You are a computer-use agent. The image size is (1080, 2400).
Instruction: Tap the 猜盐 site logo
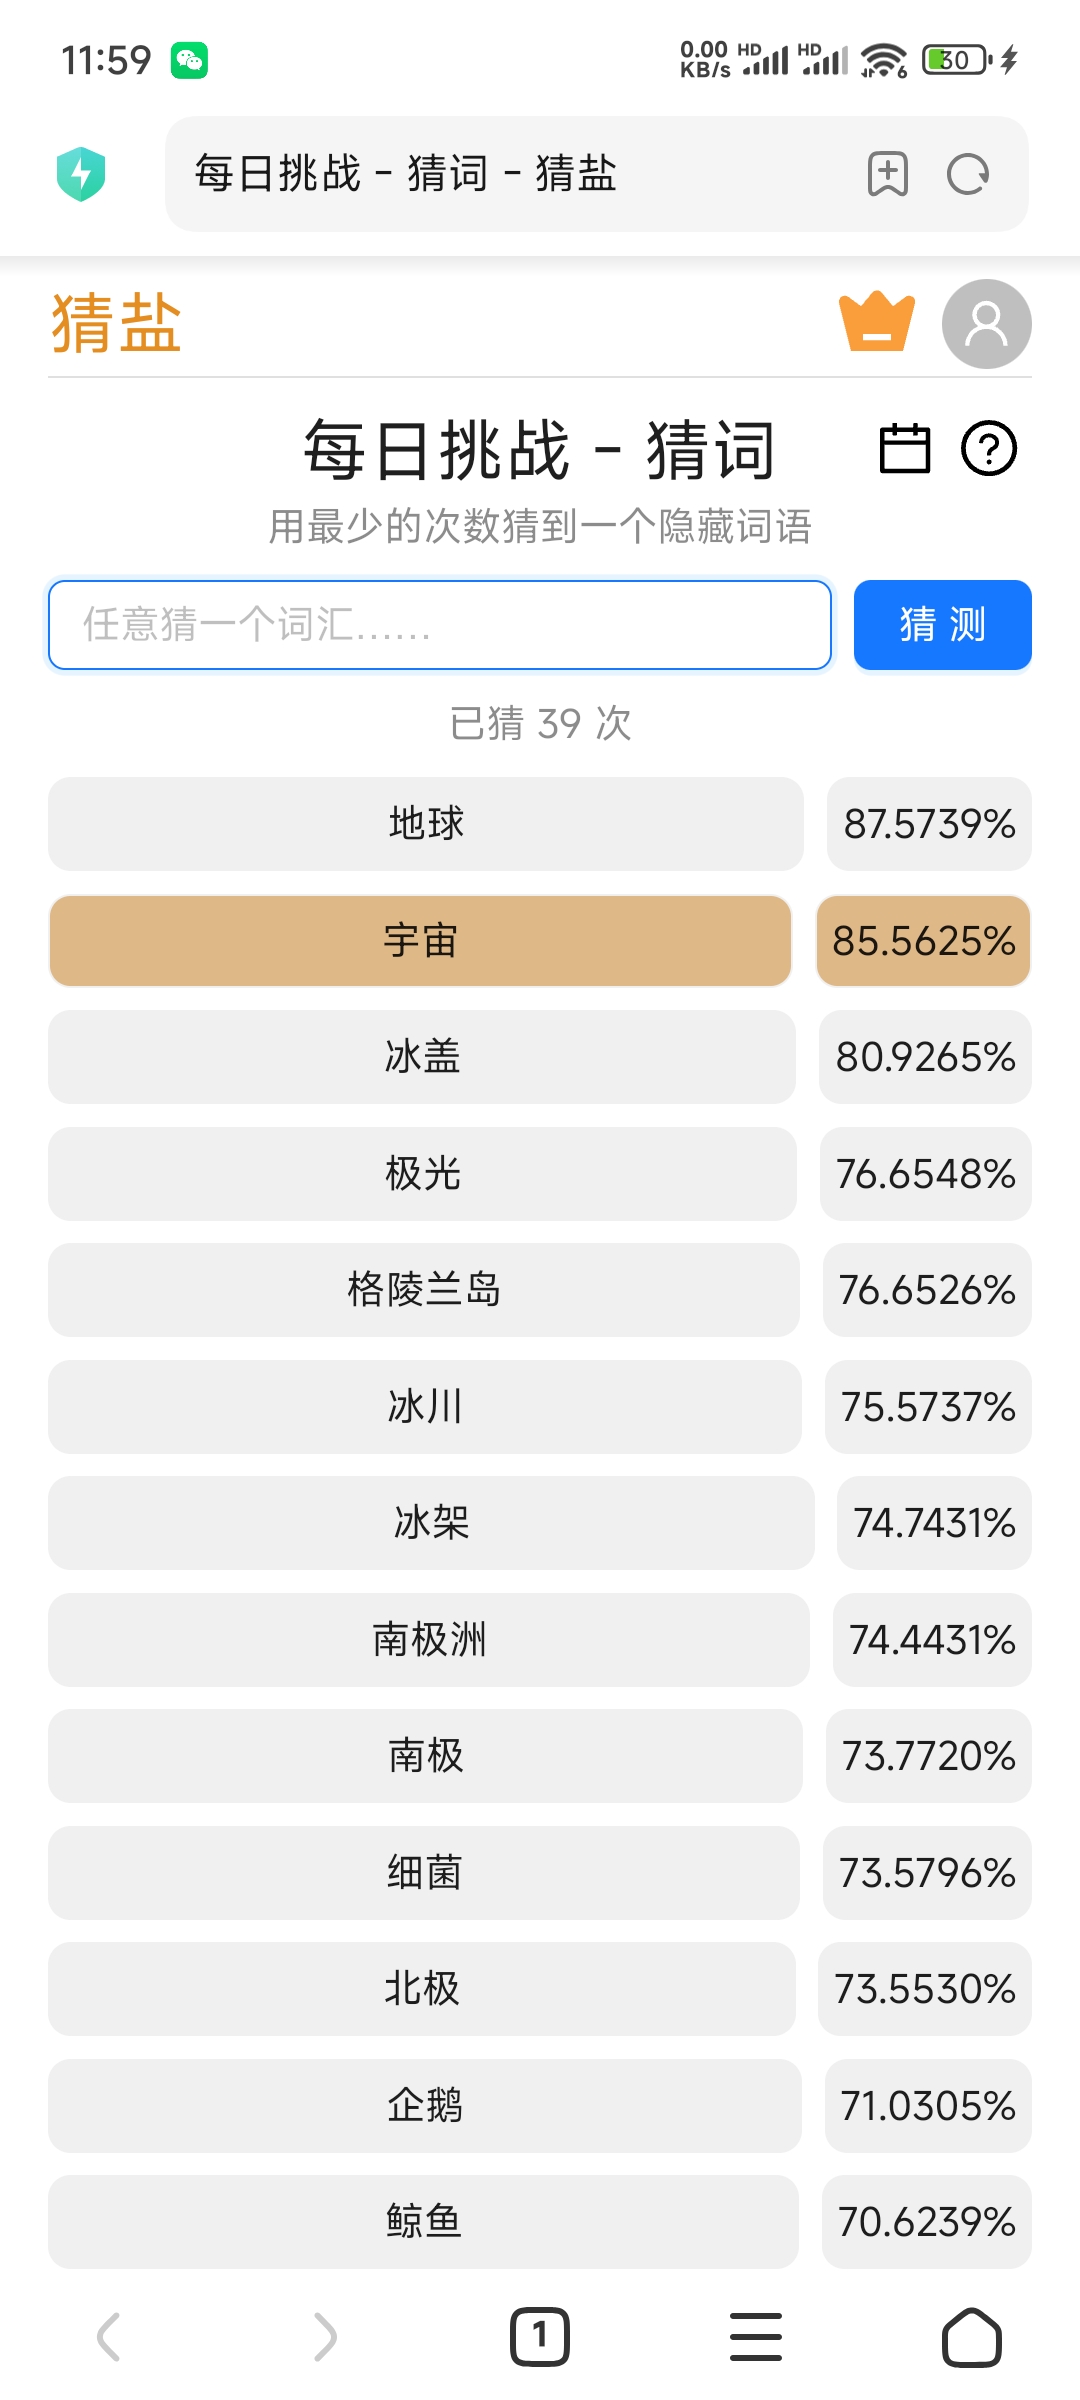pos(116,324)
